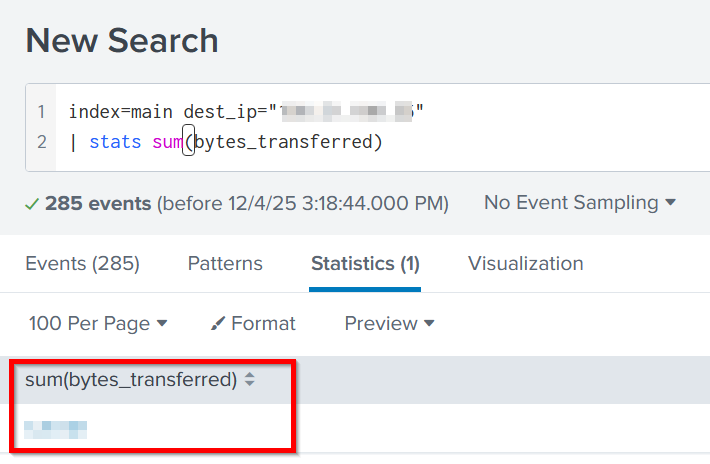Click the sort arrows on sum(bytes_transferred) column
The width and height of the screenshot is (710, 464).
pos(250,380)
